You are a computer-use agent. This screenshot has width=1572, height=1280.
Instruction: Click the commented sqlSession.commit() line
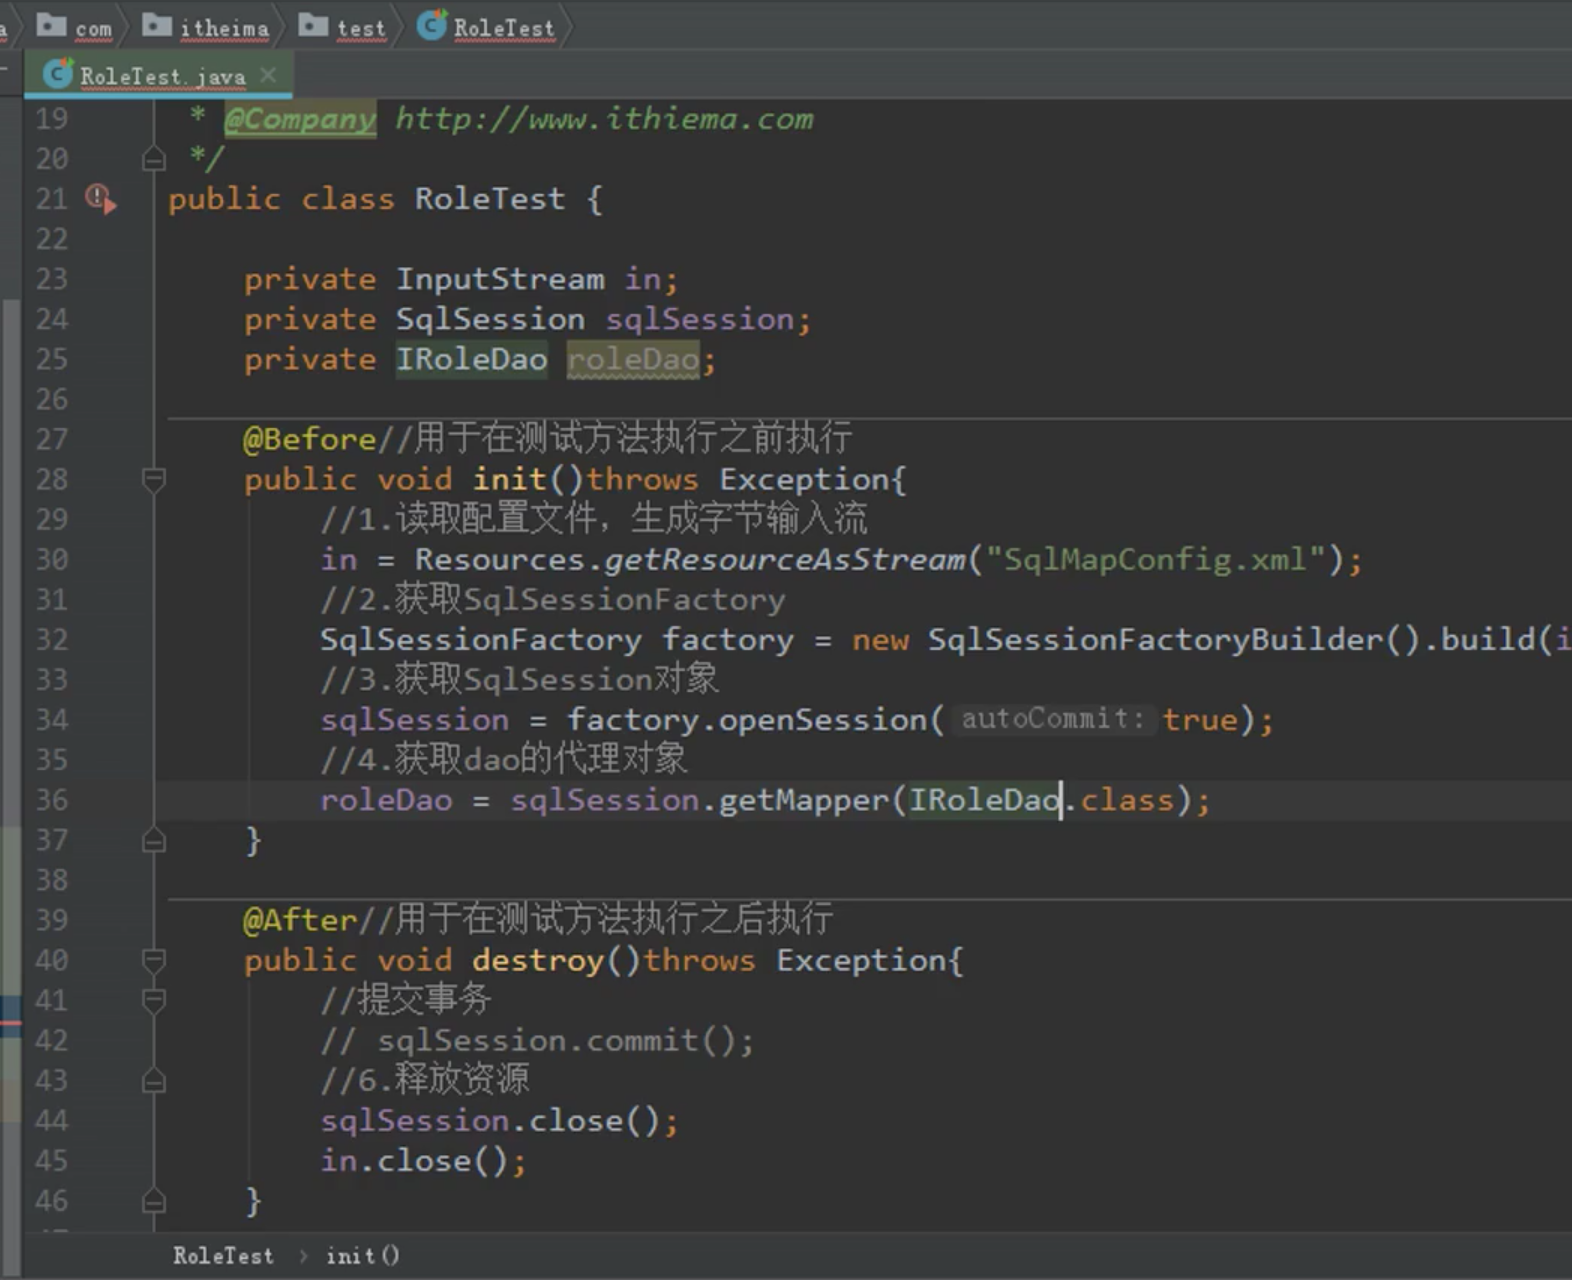[538, 1041]
